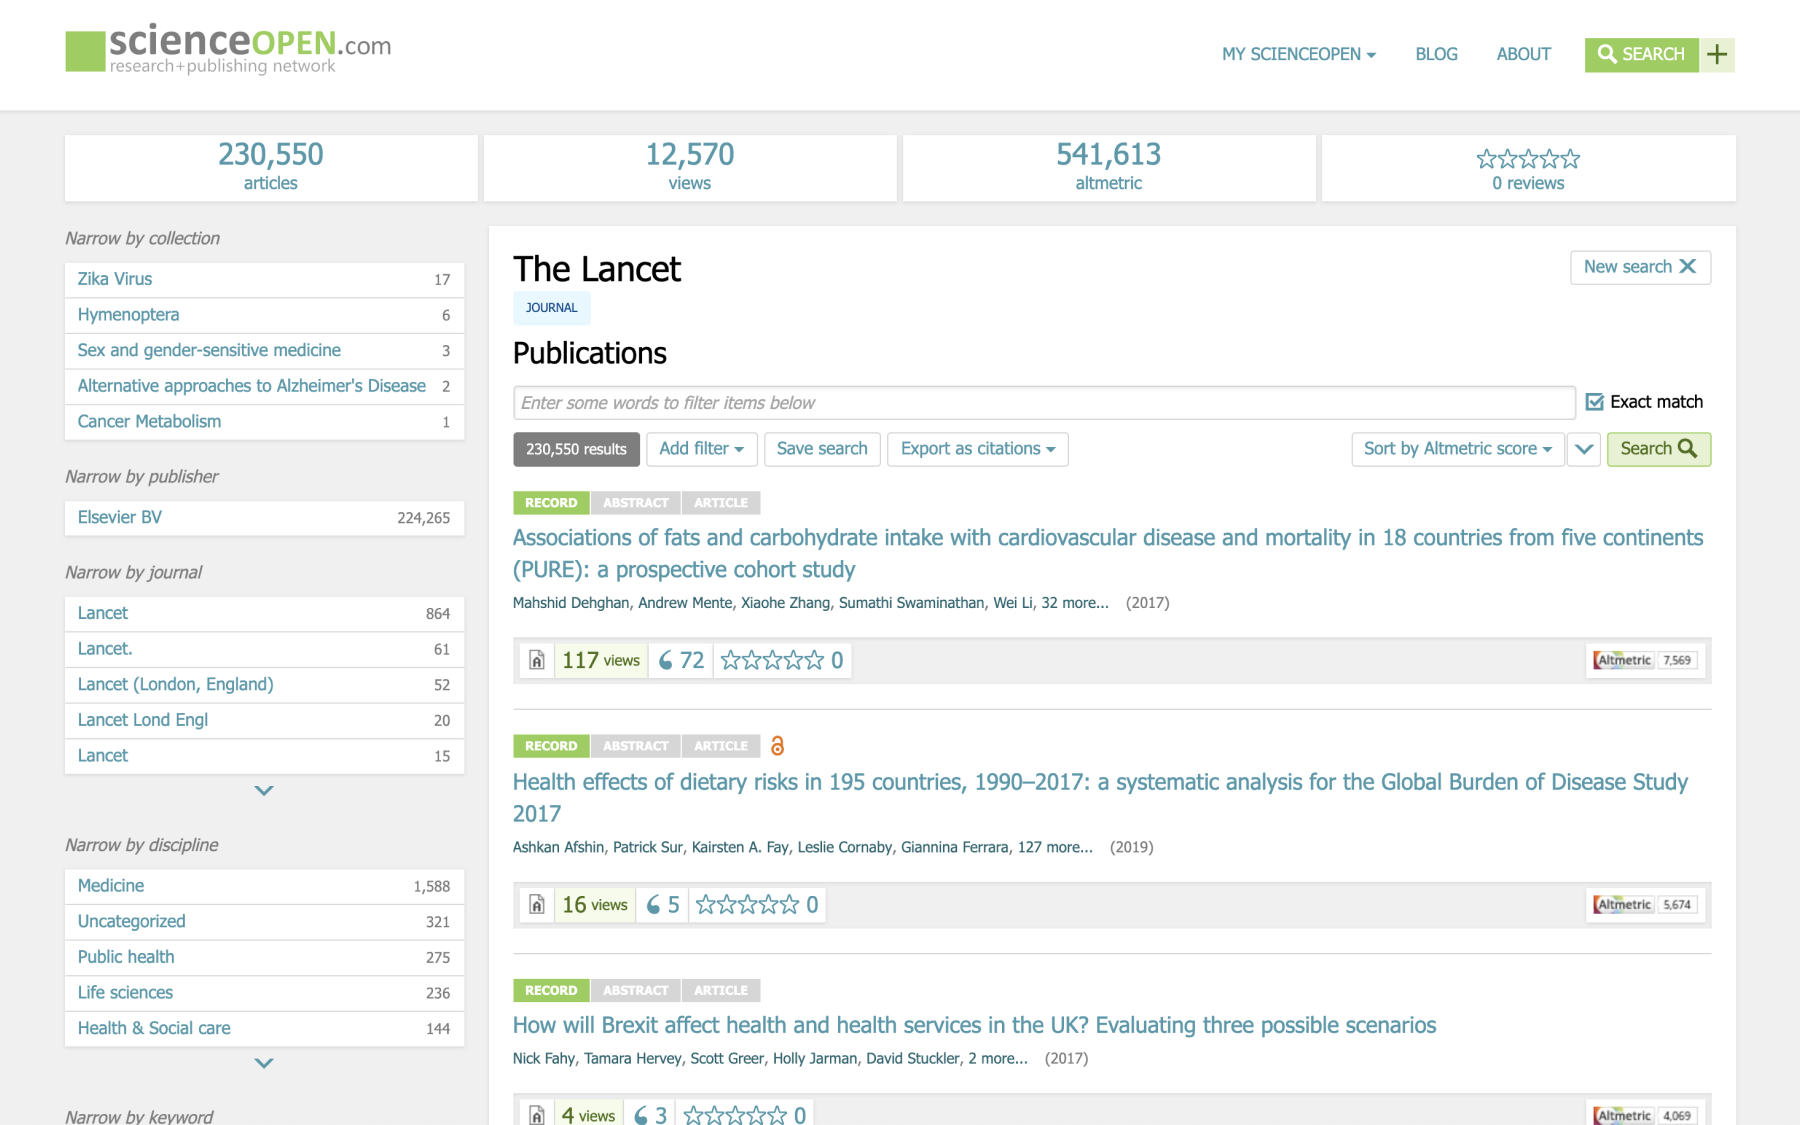The width and height of the screenshot is (1800, 1125).
Task: Click the ScienceOpen logo
Action: coord(228,50)
